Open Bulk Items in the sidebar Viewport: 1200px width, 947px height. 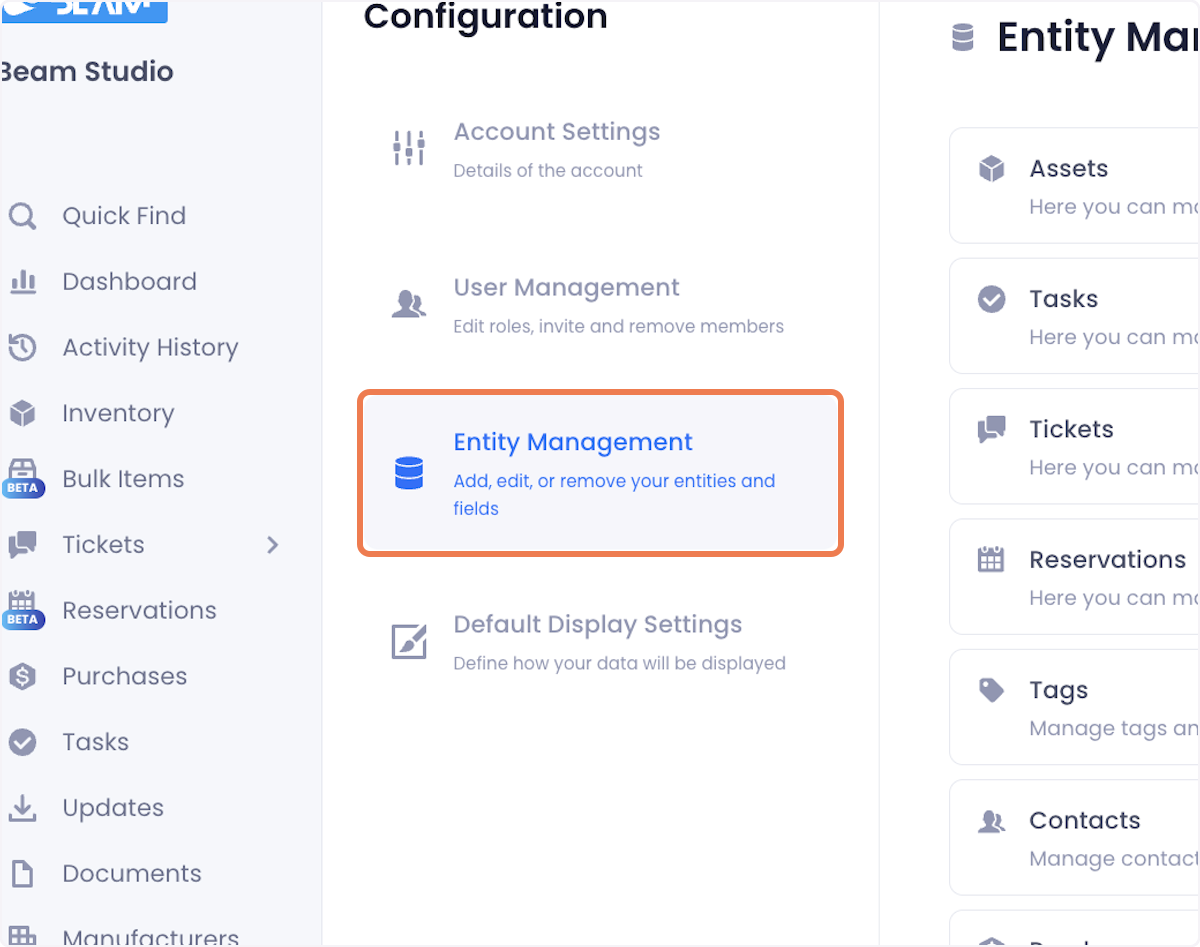123,479
